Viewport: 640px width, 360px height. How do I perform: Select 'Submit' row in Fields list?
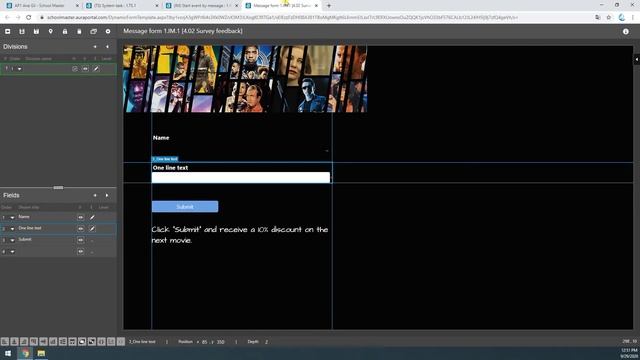point(58,240)
